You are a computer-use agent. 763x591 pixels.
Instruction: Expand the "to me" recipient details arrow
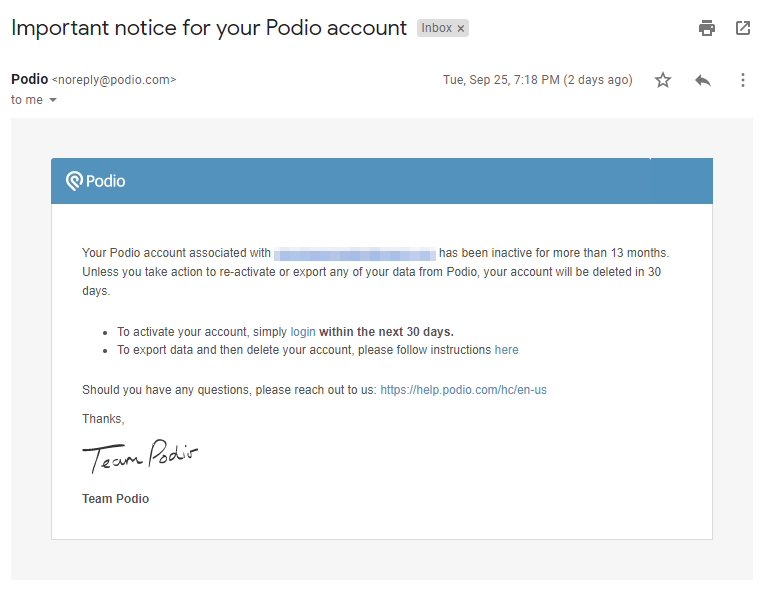click(53, 100)
